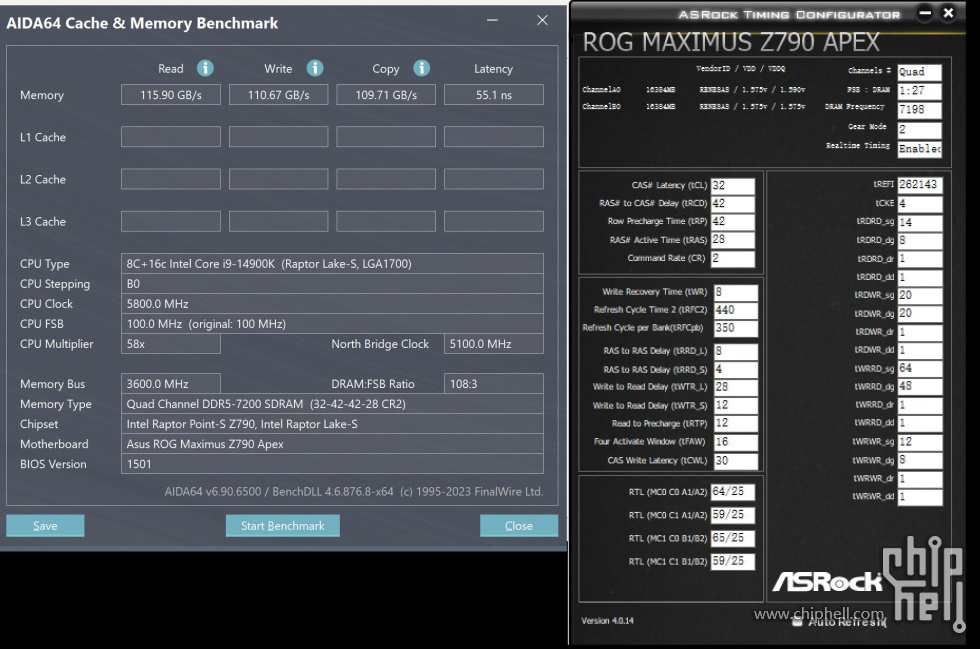Image resolution: width=980 pixels, height=649 pixels.
Task: Click the tWRWR_dd field
Action: click(920, 497)
